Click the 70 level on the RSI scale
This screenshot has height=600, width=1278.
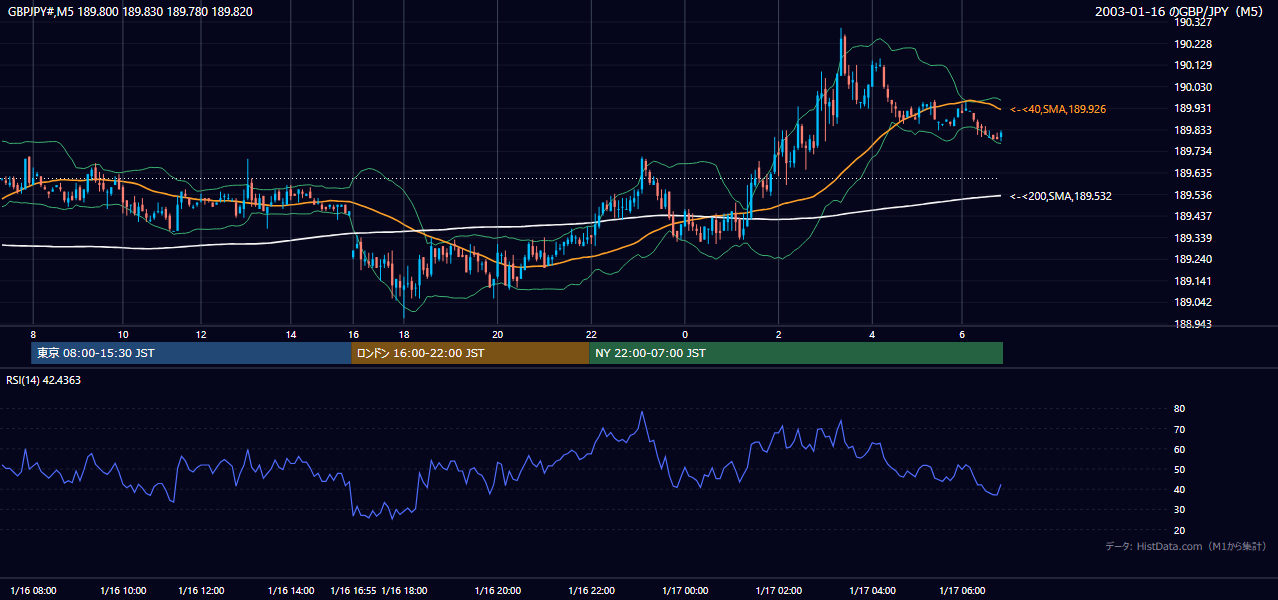1179,429
